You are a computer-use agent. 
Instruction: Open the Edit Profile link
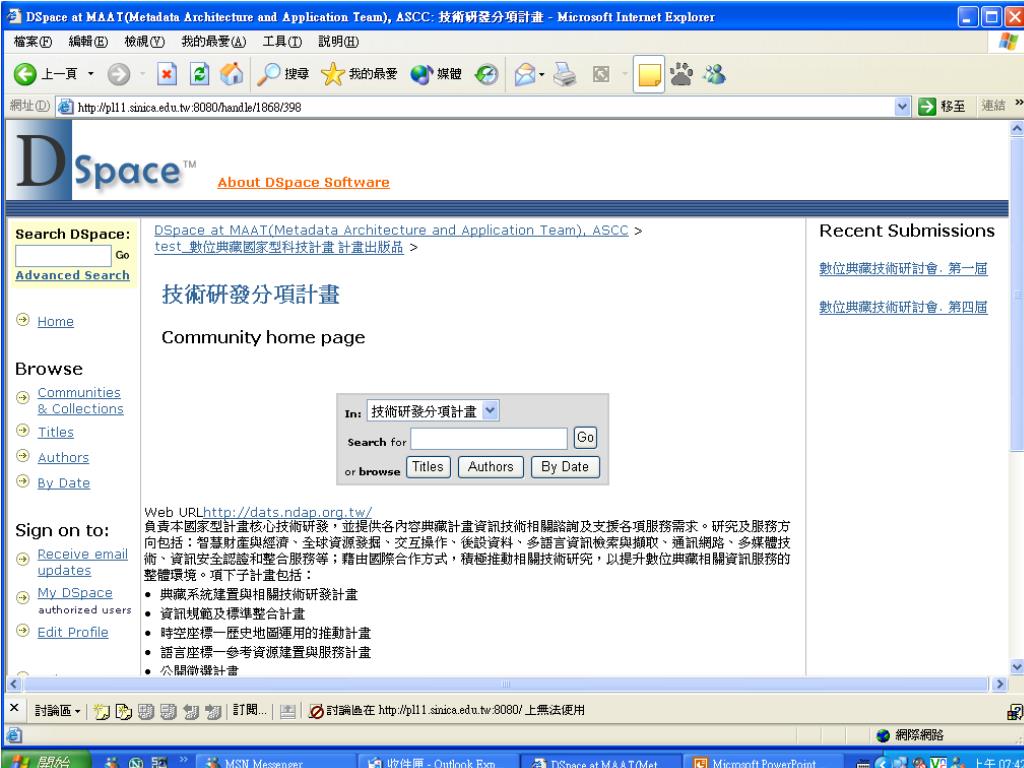pyautogui.click(x=72, y=632)
